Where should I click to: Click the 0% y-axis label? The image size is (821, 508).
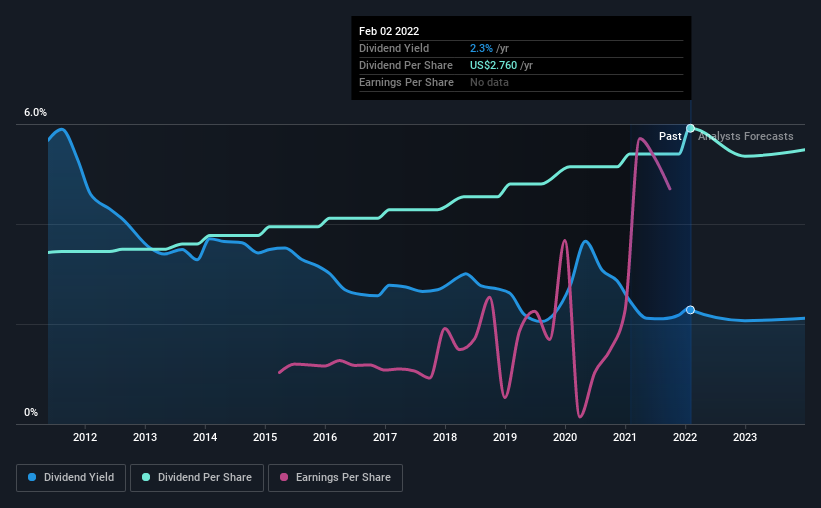tap(31, 413)
